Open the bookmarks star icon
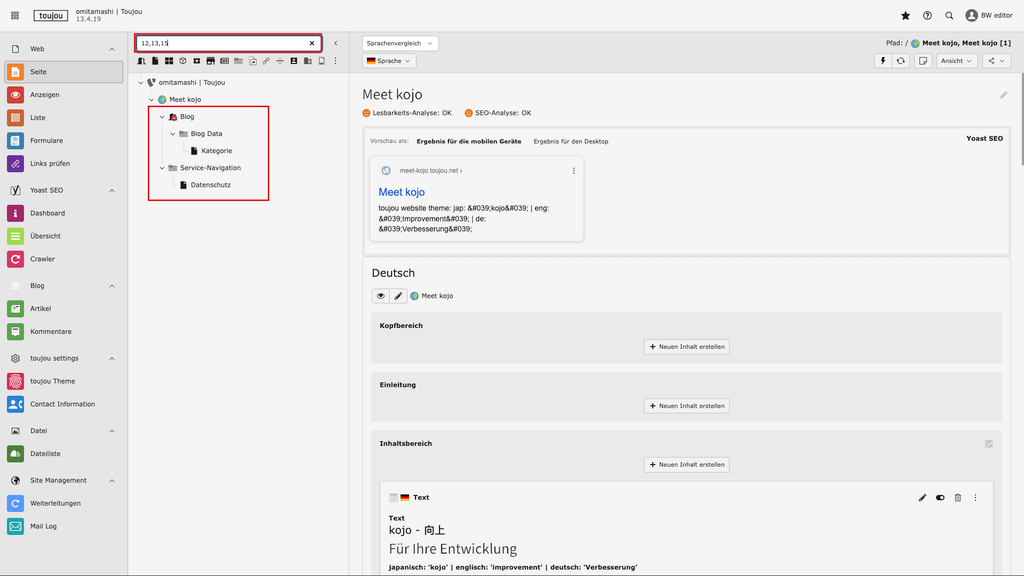The width and height of the screenshot is (1024, 576). pos(905,16)
